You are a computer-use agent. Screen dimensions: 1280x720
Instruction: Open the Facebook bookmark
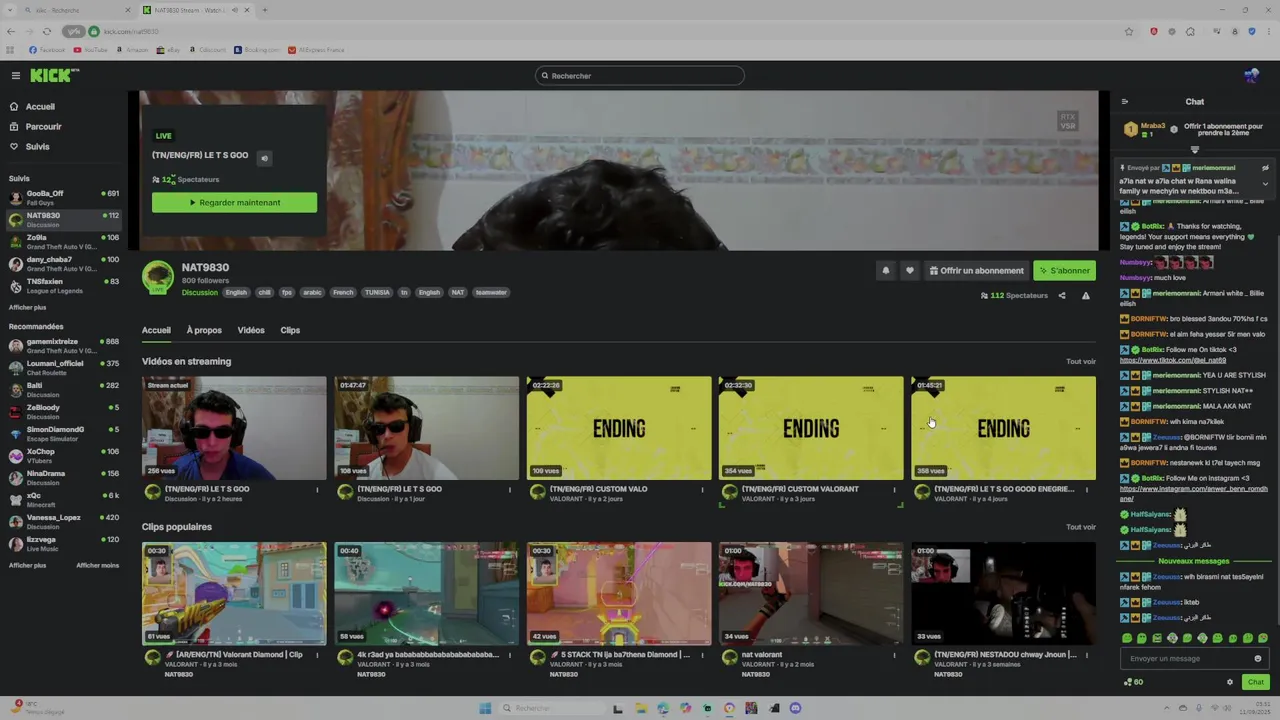pos(47,50)
